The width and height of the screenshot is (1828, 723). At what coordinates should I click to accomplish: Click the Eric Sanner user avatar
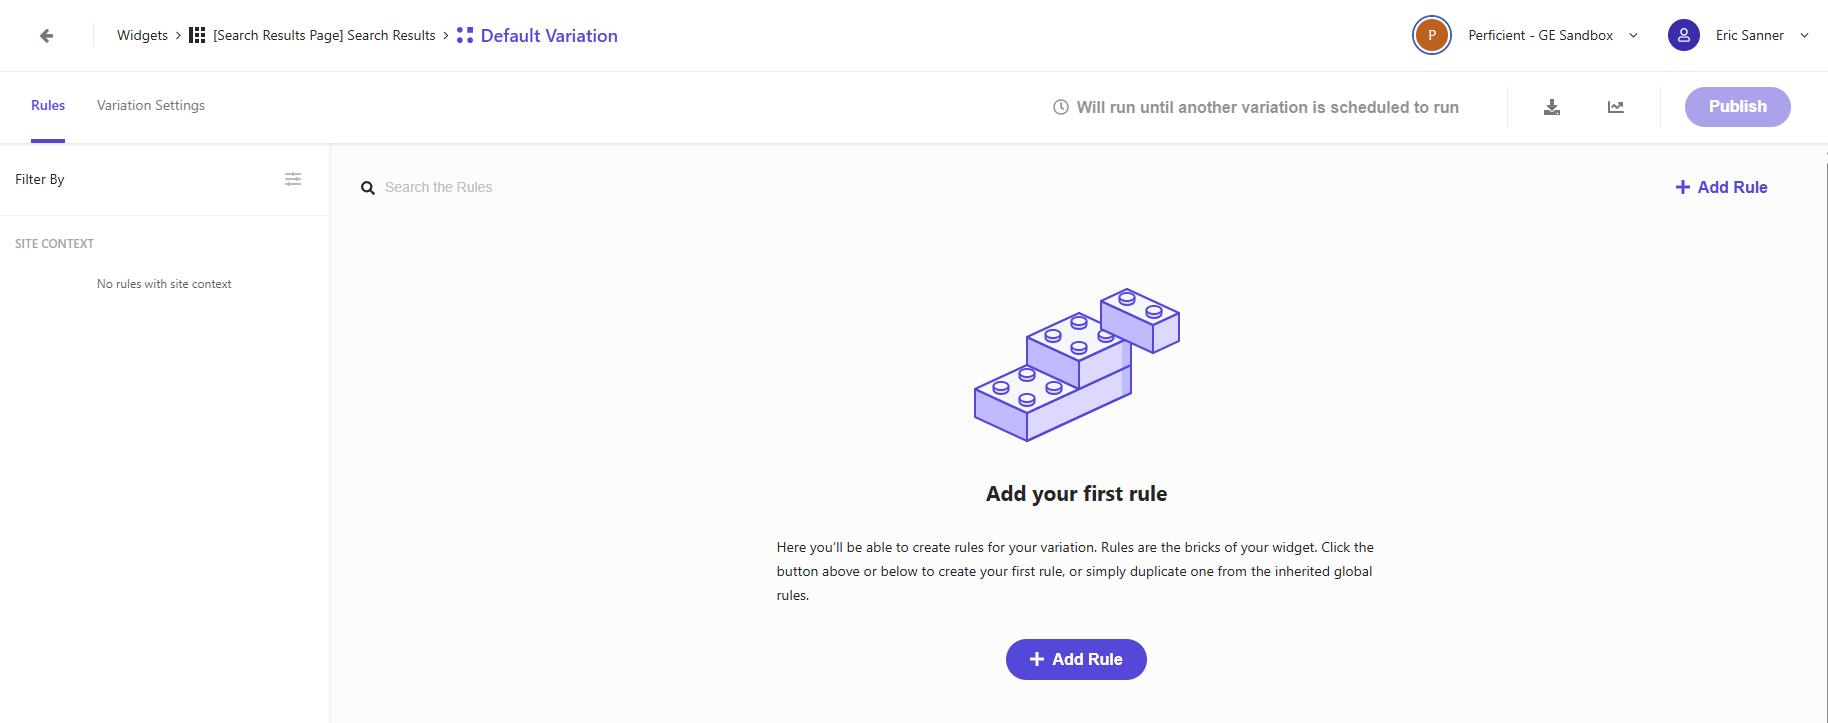coord(1684,35)
